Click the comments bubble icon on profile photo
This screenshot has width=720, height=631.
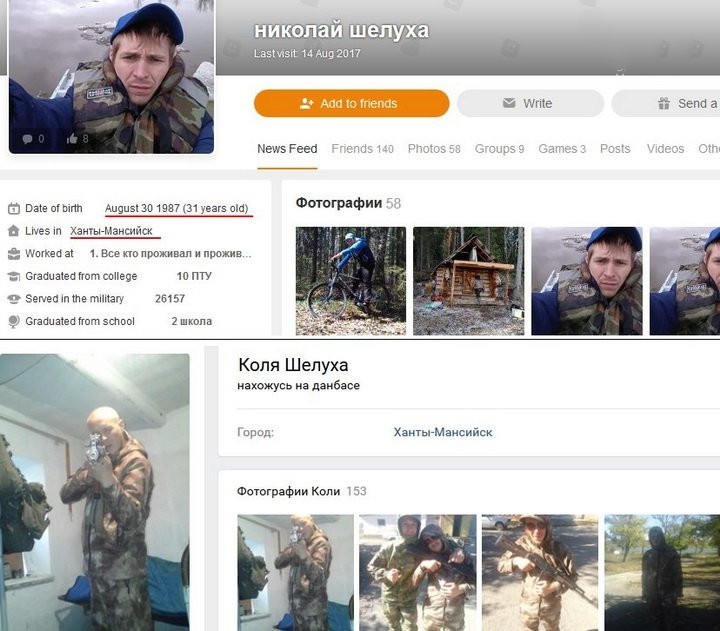click(28, 139)
